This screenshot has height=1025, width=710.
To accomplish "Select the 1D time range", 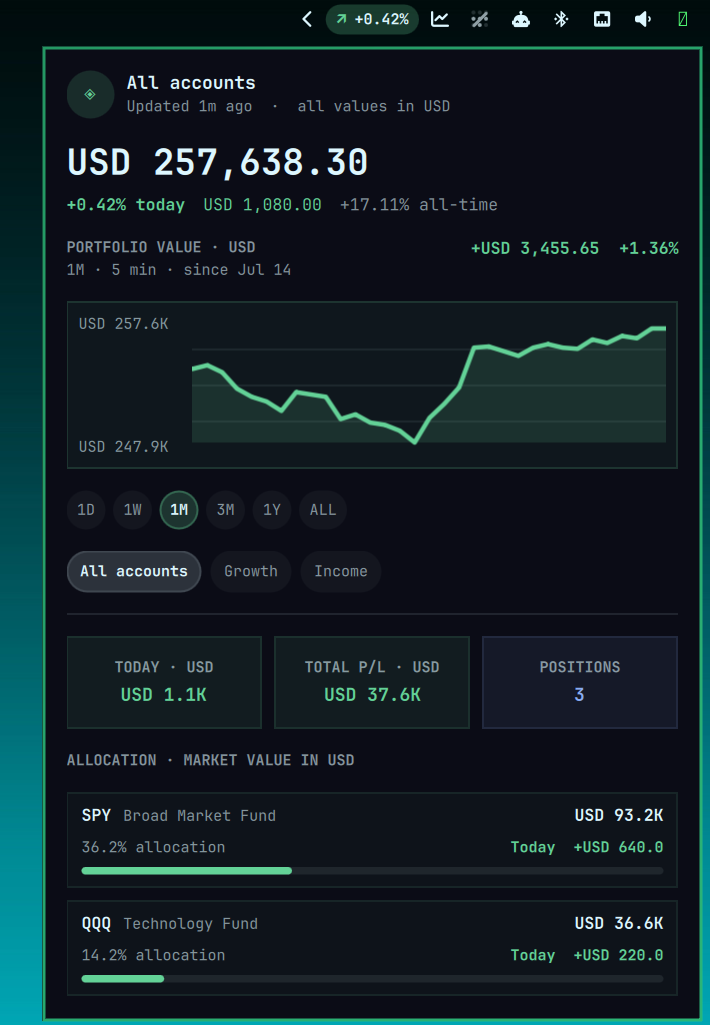I will (x=86, y=510).
